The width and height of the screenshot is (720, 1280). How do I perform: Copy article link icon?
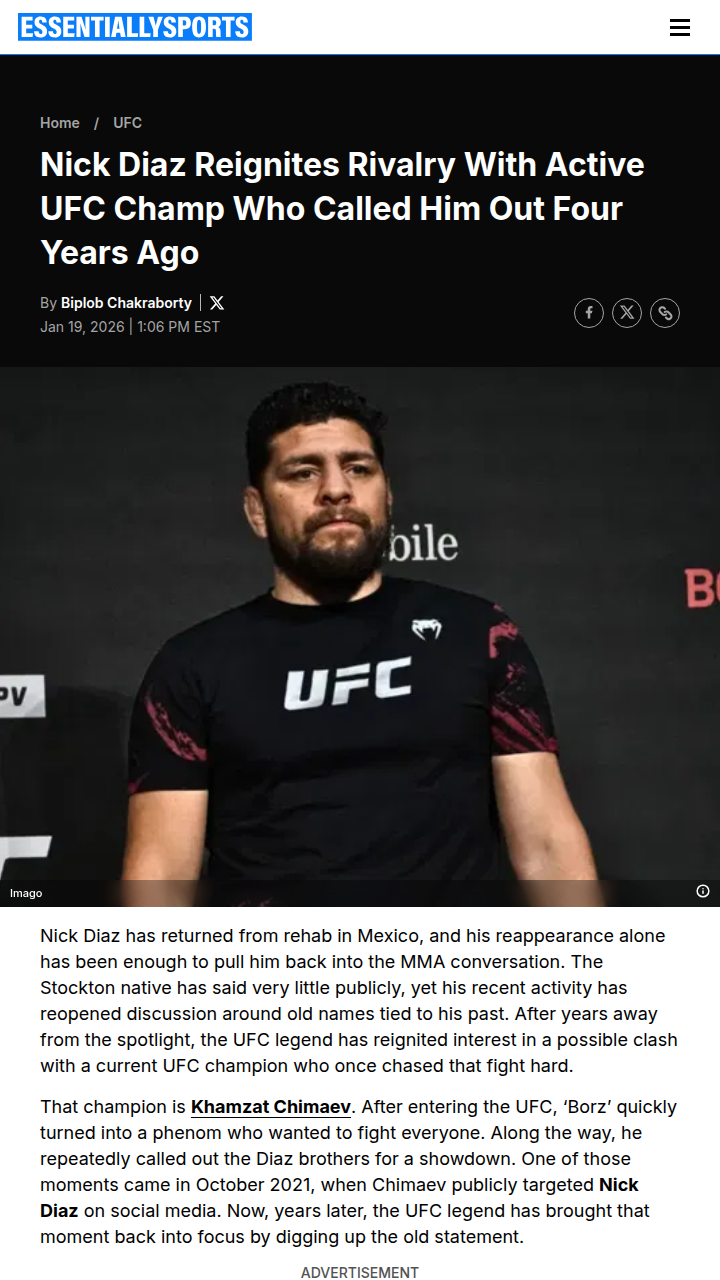coord(665,313)
